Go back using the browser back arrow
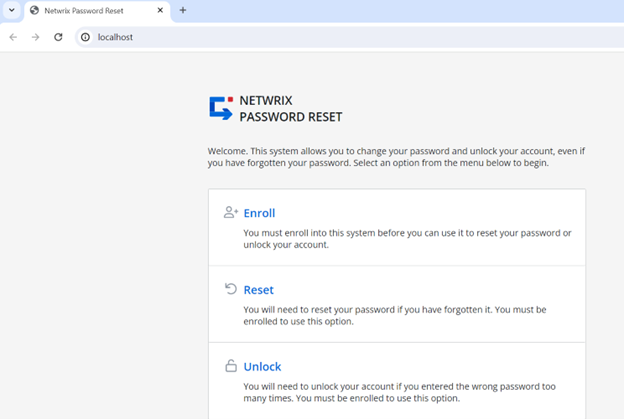This screenshot has height=419, width=624. click(x=13, y=37)
